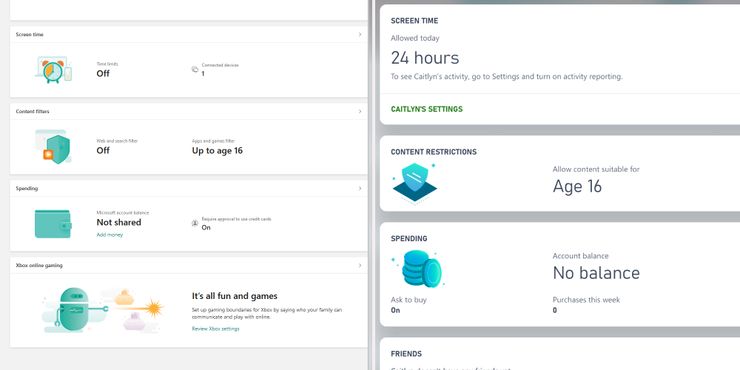
Task: Expand Content filters card chevron
Action: (360, 111)
